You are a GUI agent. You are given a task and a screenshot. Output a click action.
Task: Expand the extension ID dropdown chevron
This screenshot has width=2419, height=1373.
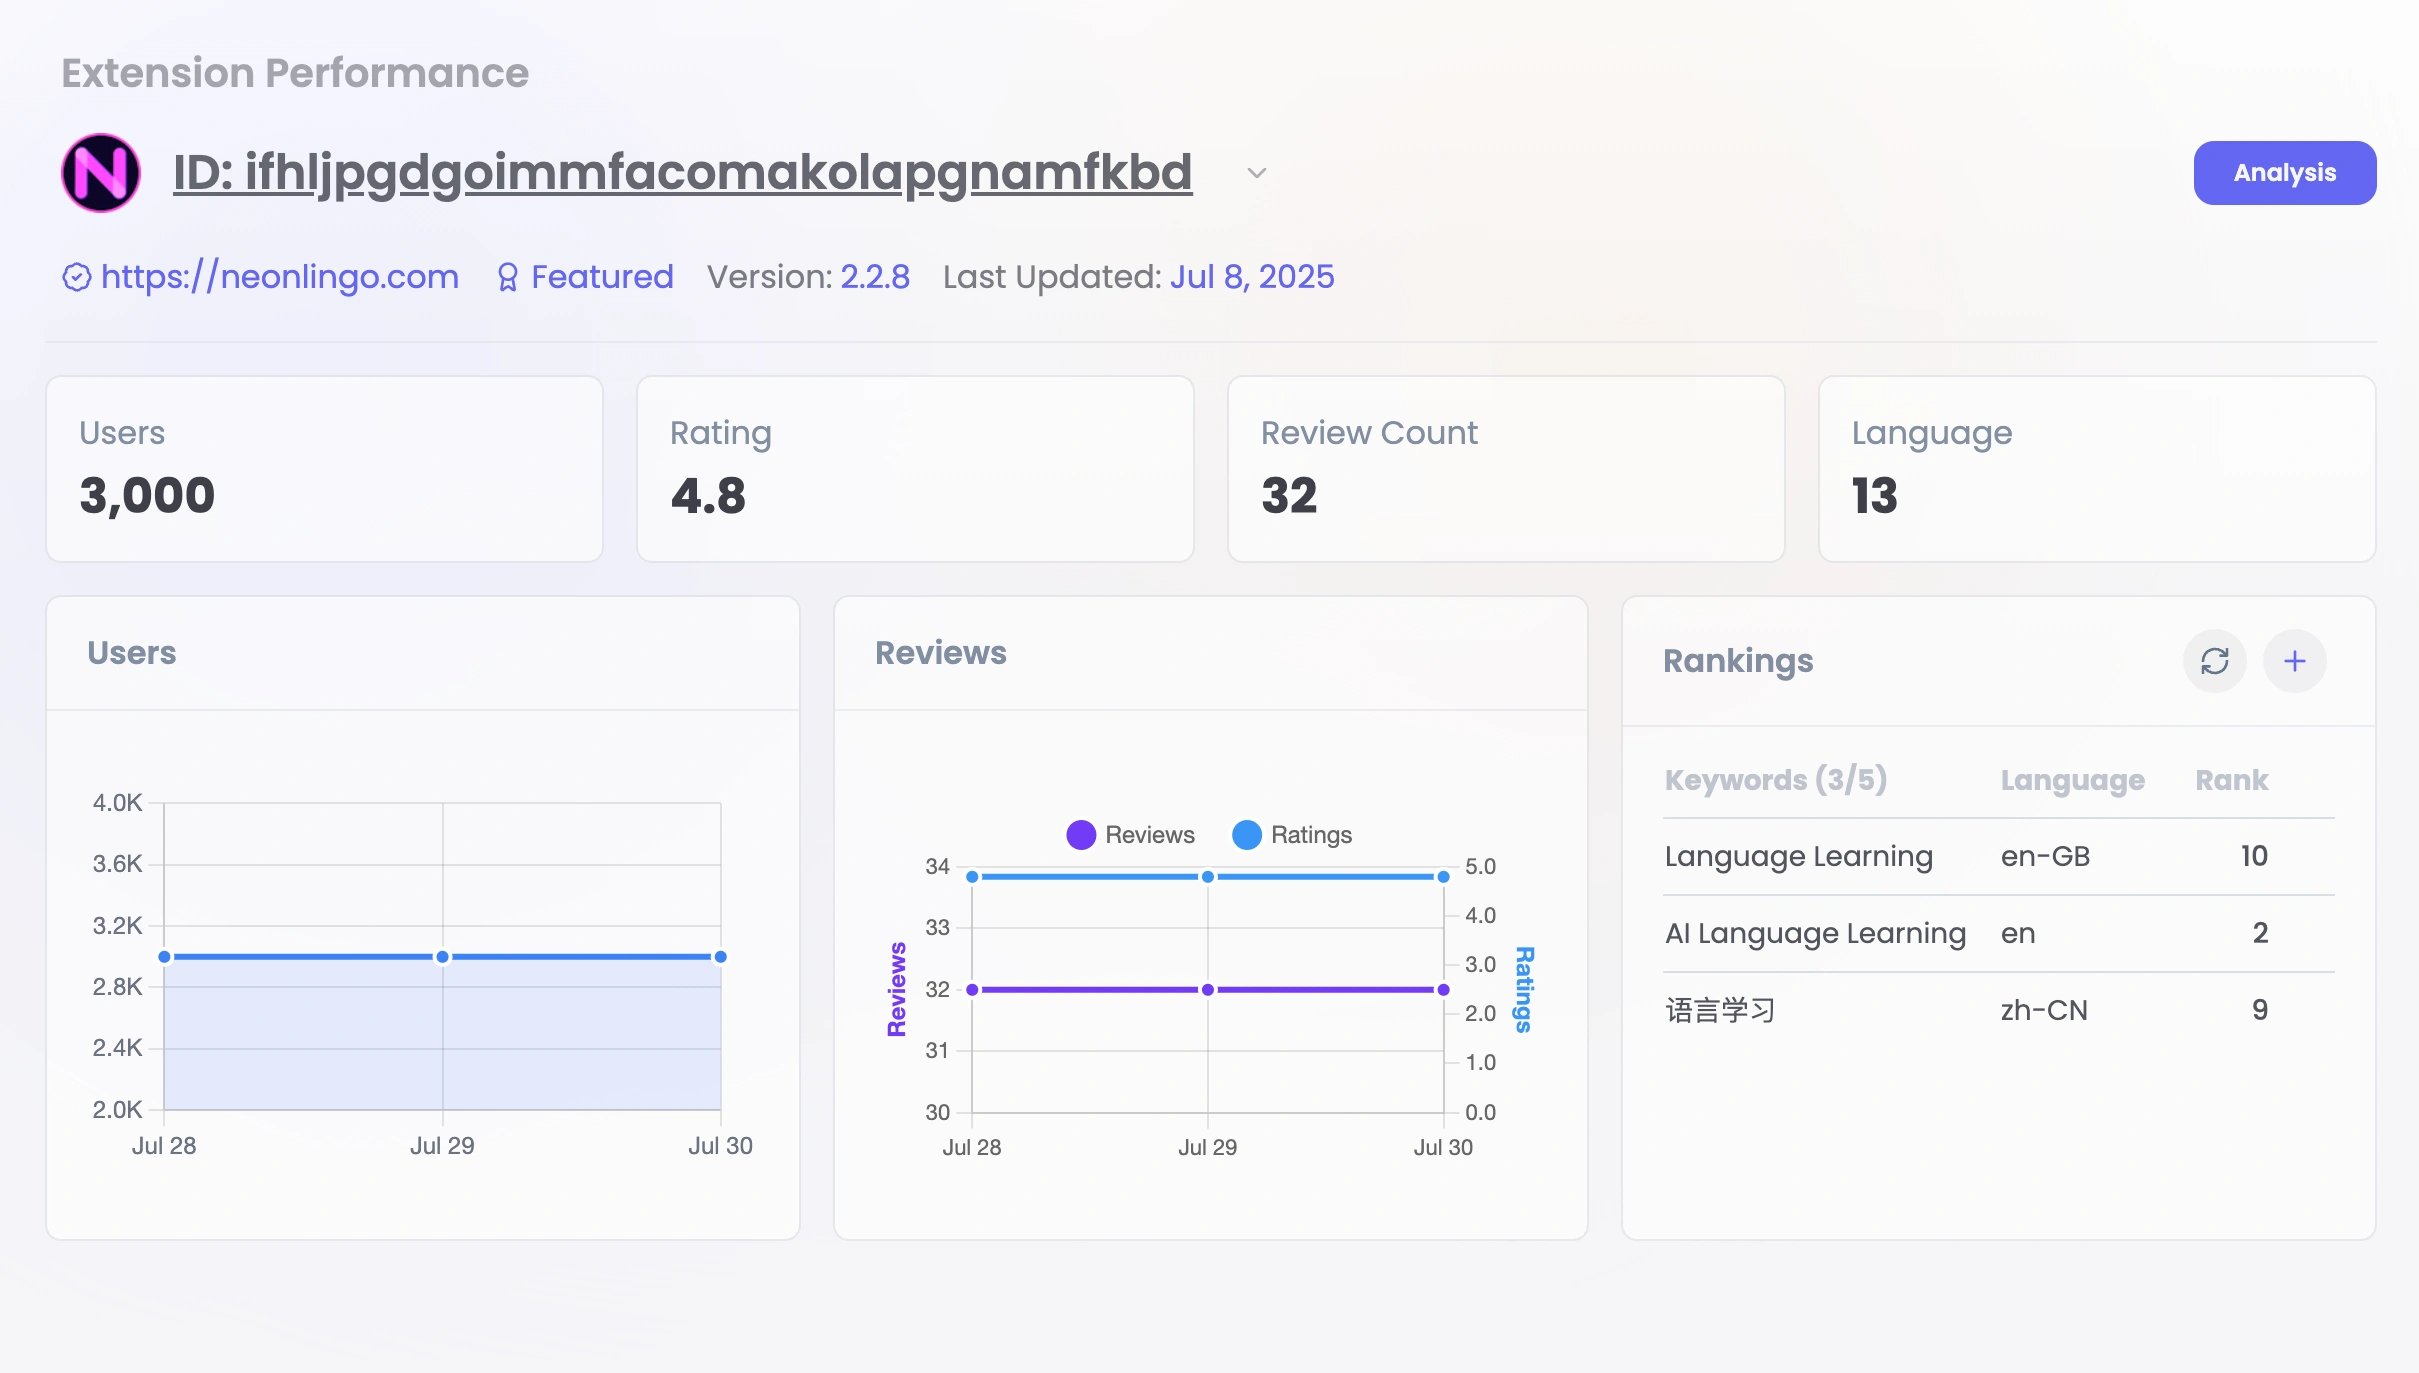(1257, 173)
